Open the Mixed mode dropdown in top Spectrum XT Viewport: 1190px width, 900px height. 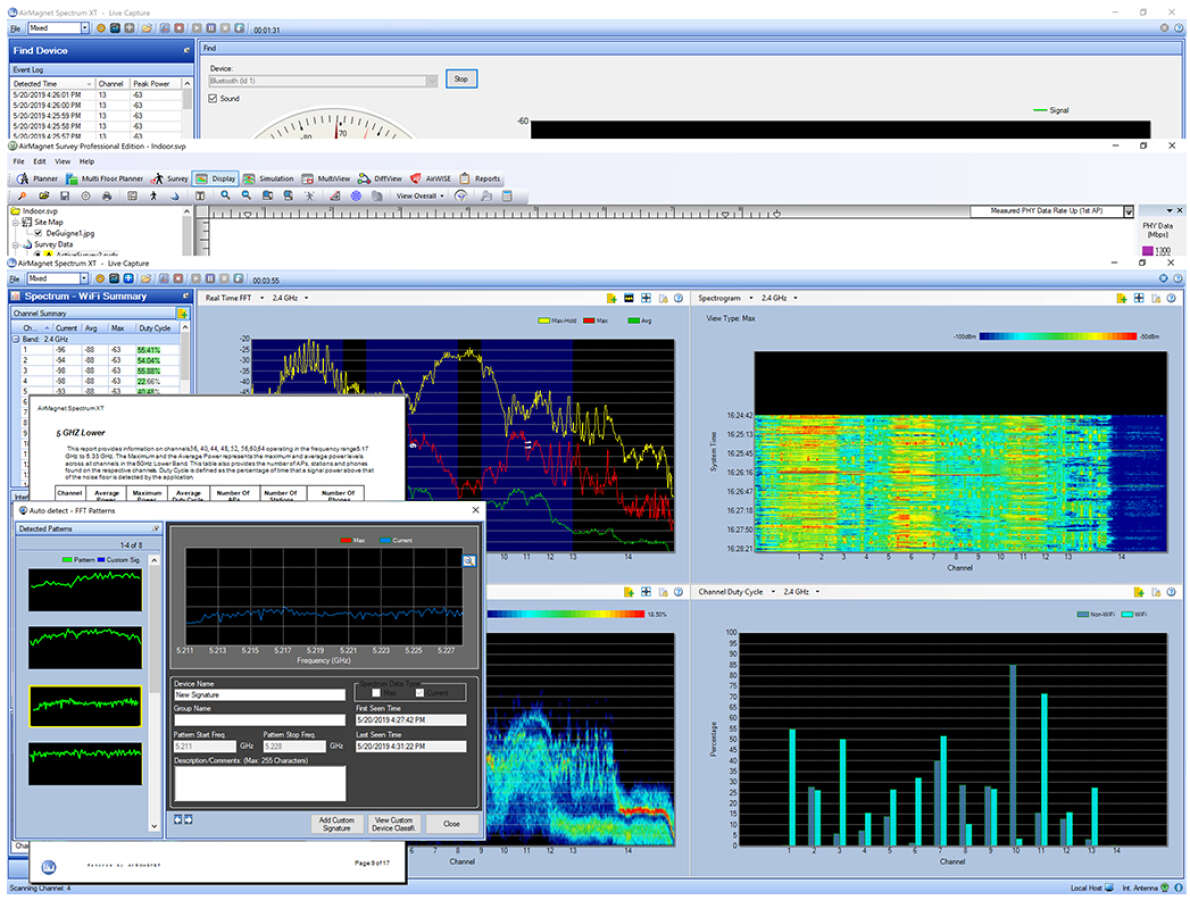84,28
